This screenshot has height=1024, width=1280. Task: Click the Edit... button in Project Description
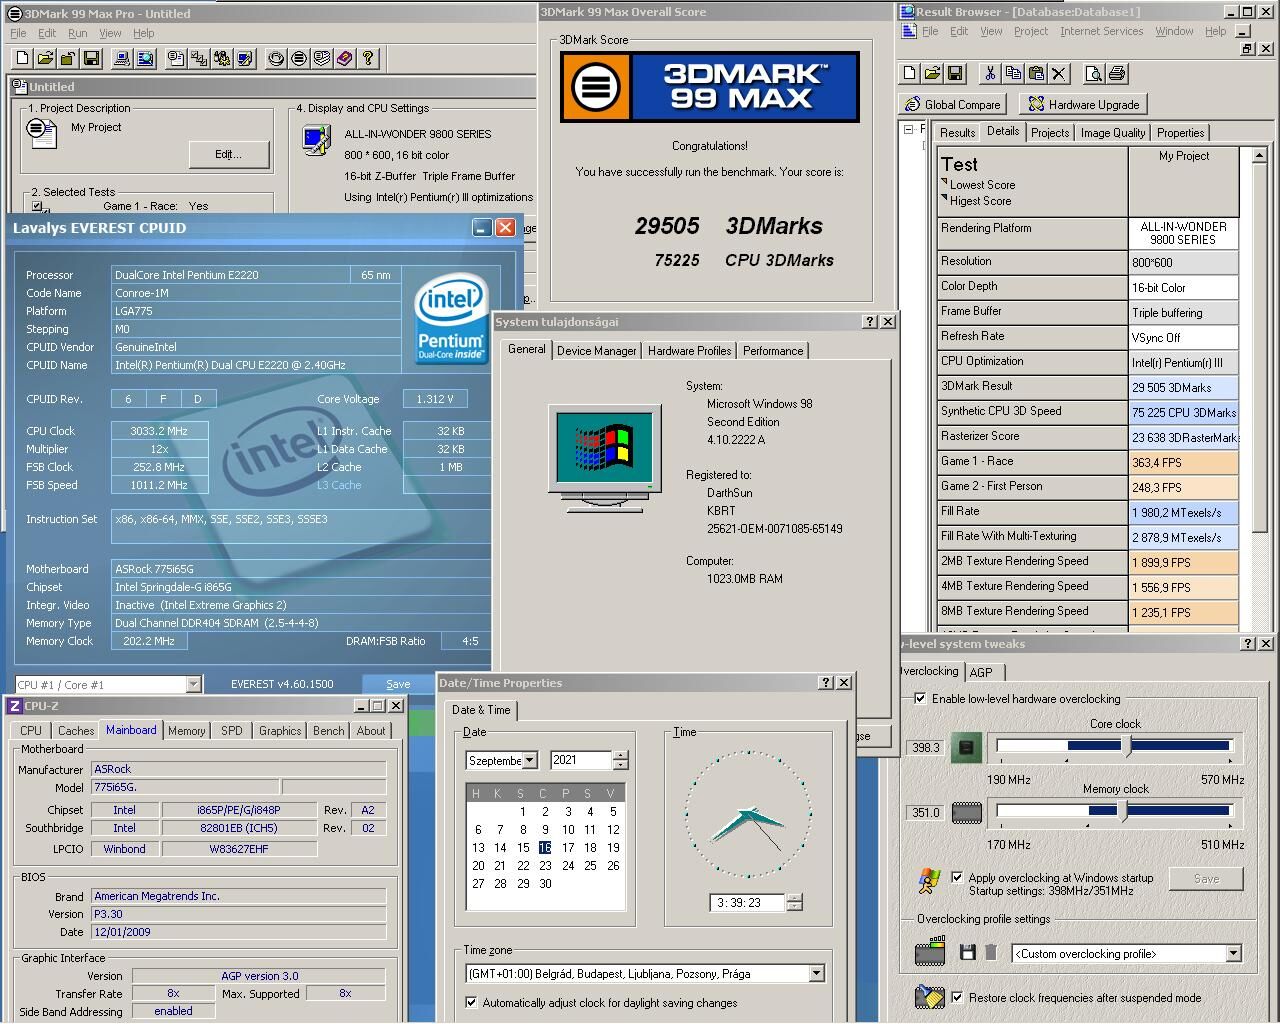(x=228, y=154)
